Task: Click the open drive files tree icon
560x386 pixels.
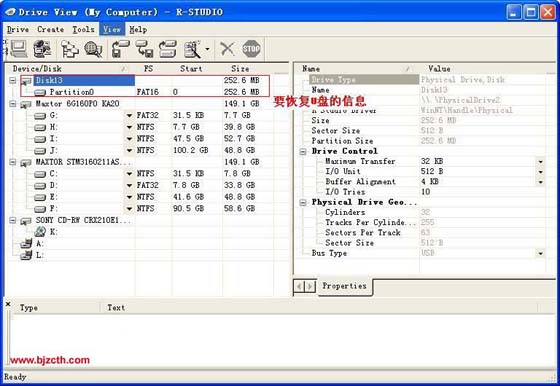Action: 70,49
